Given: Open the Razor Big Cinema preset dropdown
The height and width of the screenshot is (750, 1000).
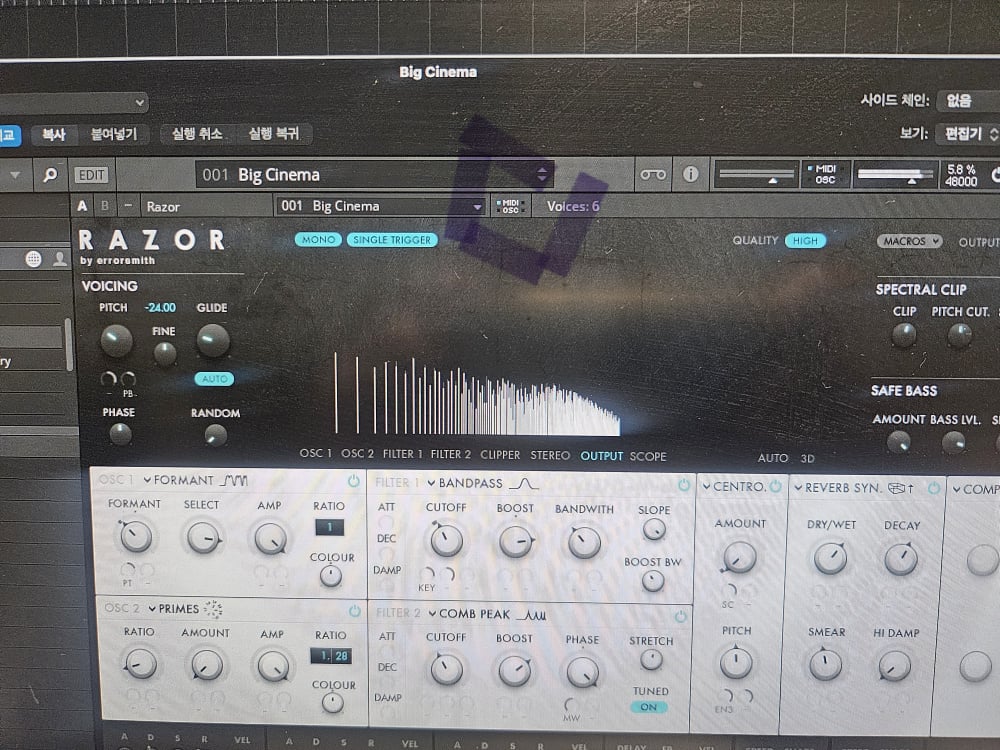Looking at the screenshot, I should pyautogui.click(x=379, y=206).
